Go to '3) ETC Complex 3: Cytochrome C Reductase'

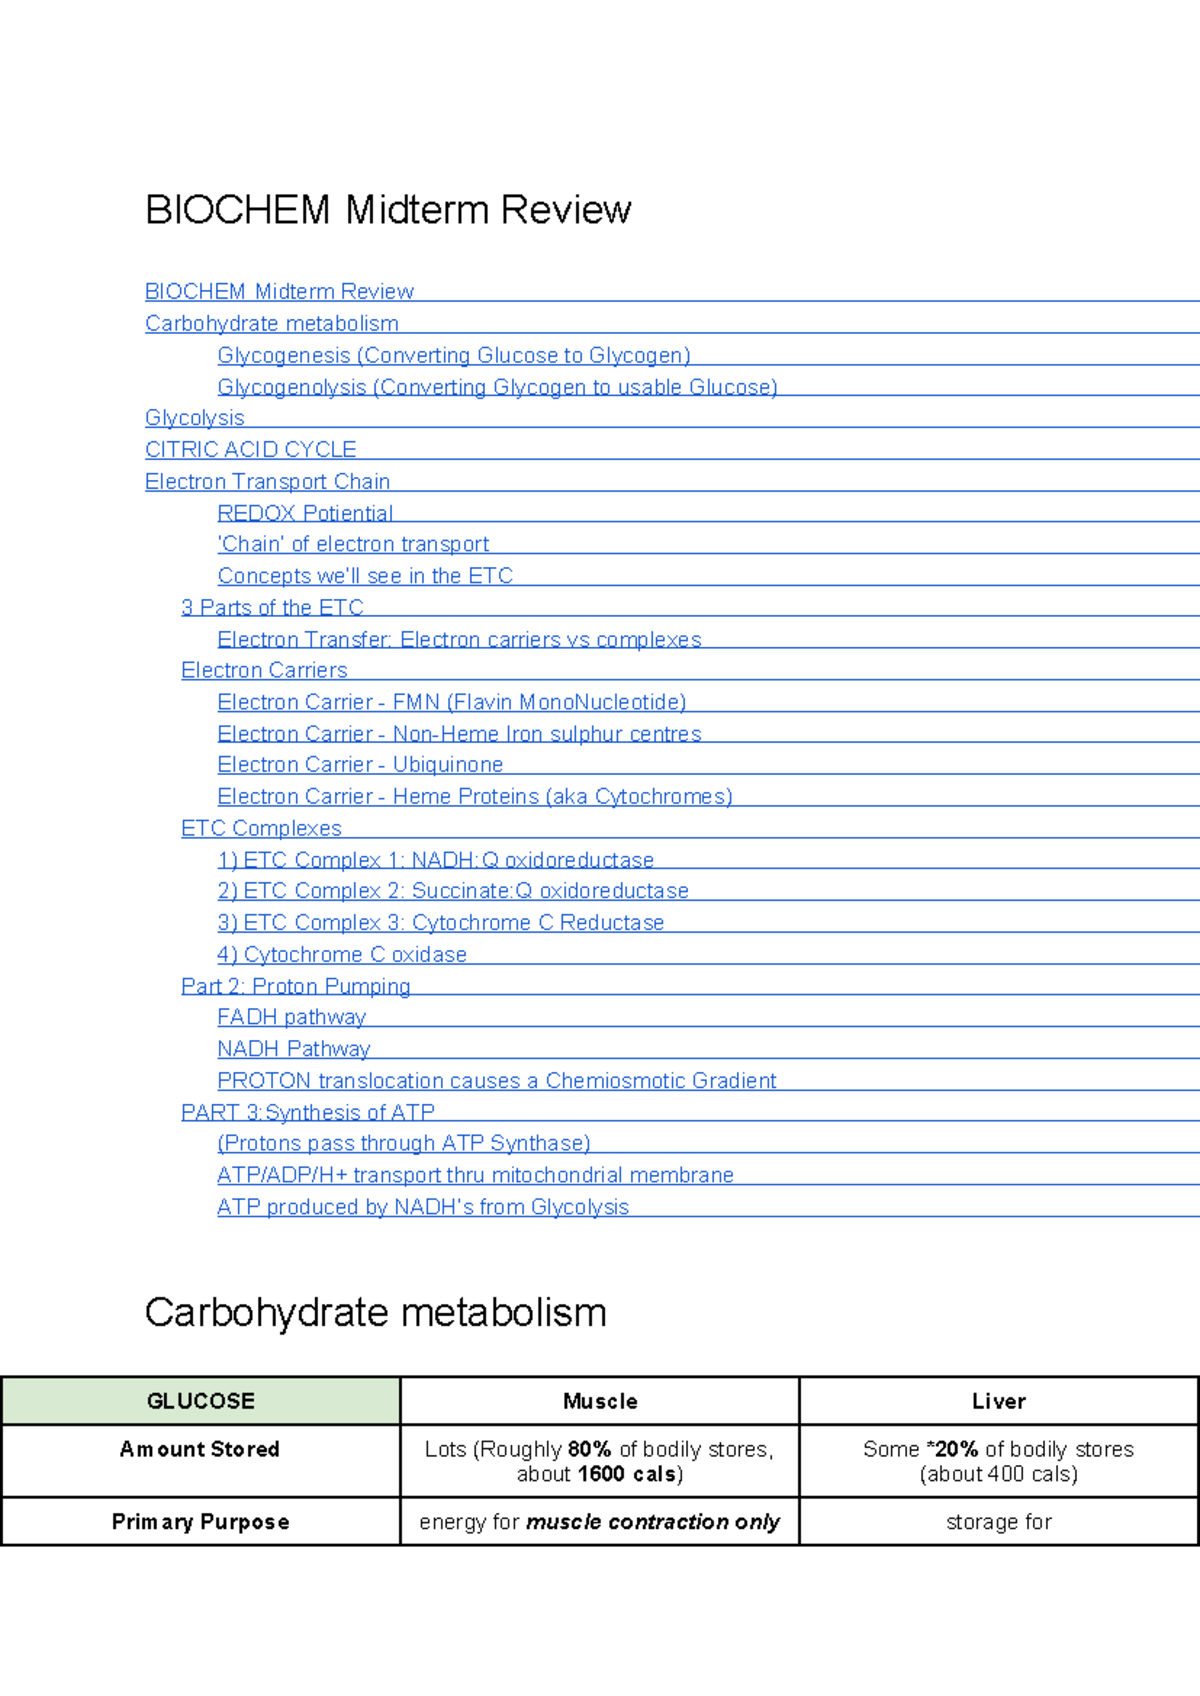441,922
